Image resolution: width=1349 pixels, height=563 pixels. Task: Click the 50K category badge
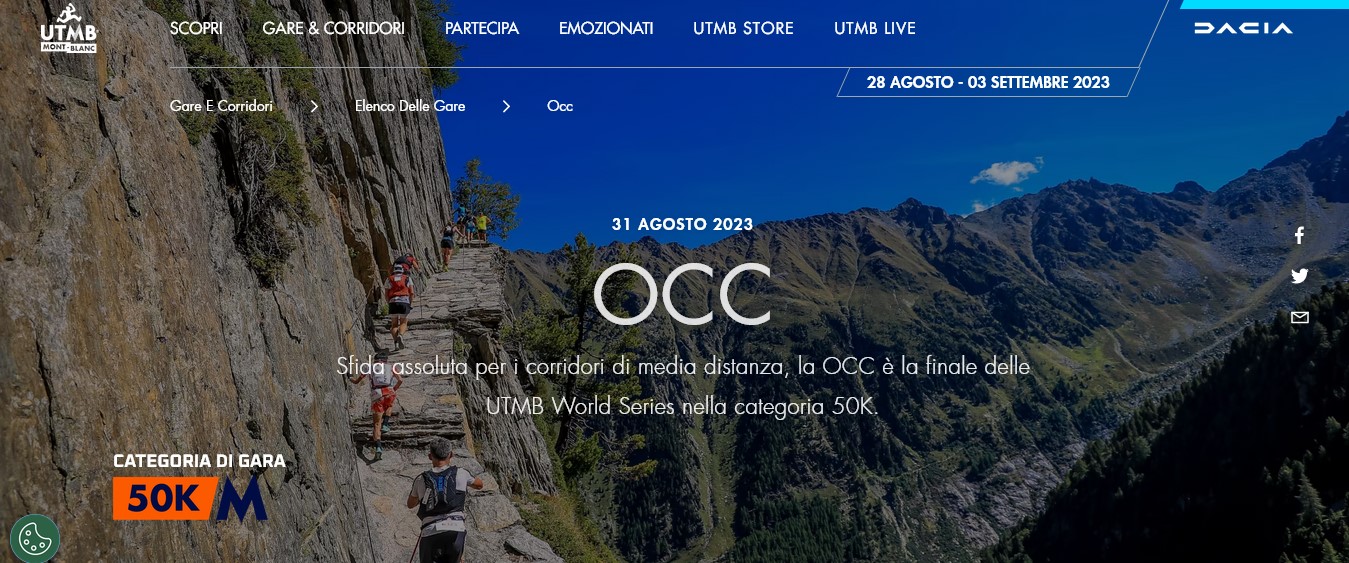165,498
